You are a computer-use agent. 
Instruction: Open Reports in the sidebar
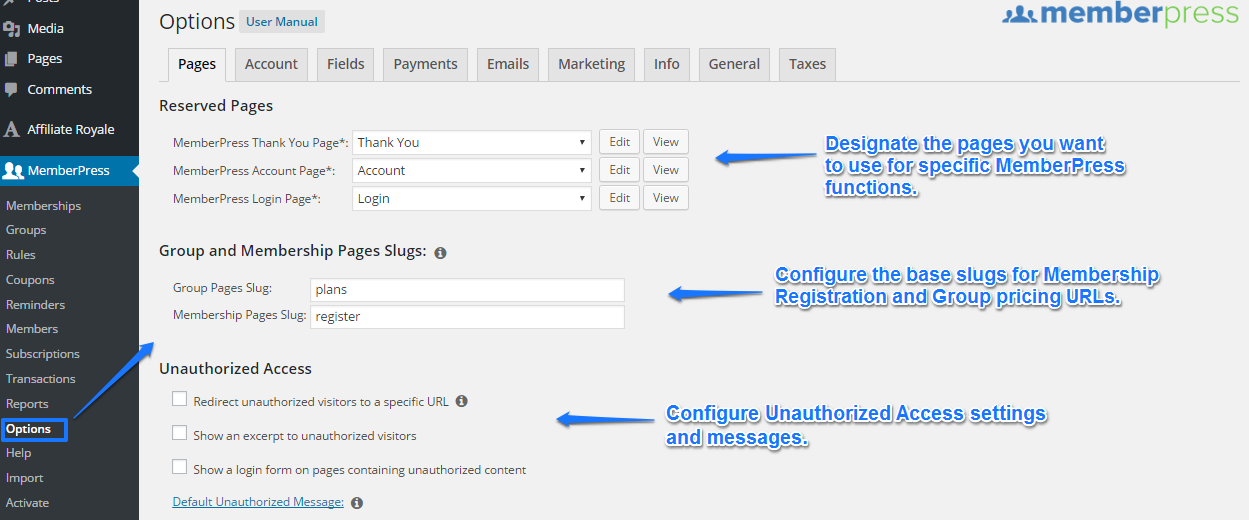[27, 404]
